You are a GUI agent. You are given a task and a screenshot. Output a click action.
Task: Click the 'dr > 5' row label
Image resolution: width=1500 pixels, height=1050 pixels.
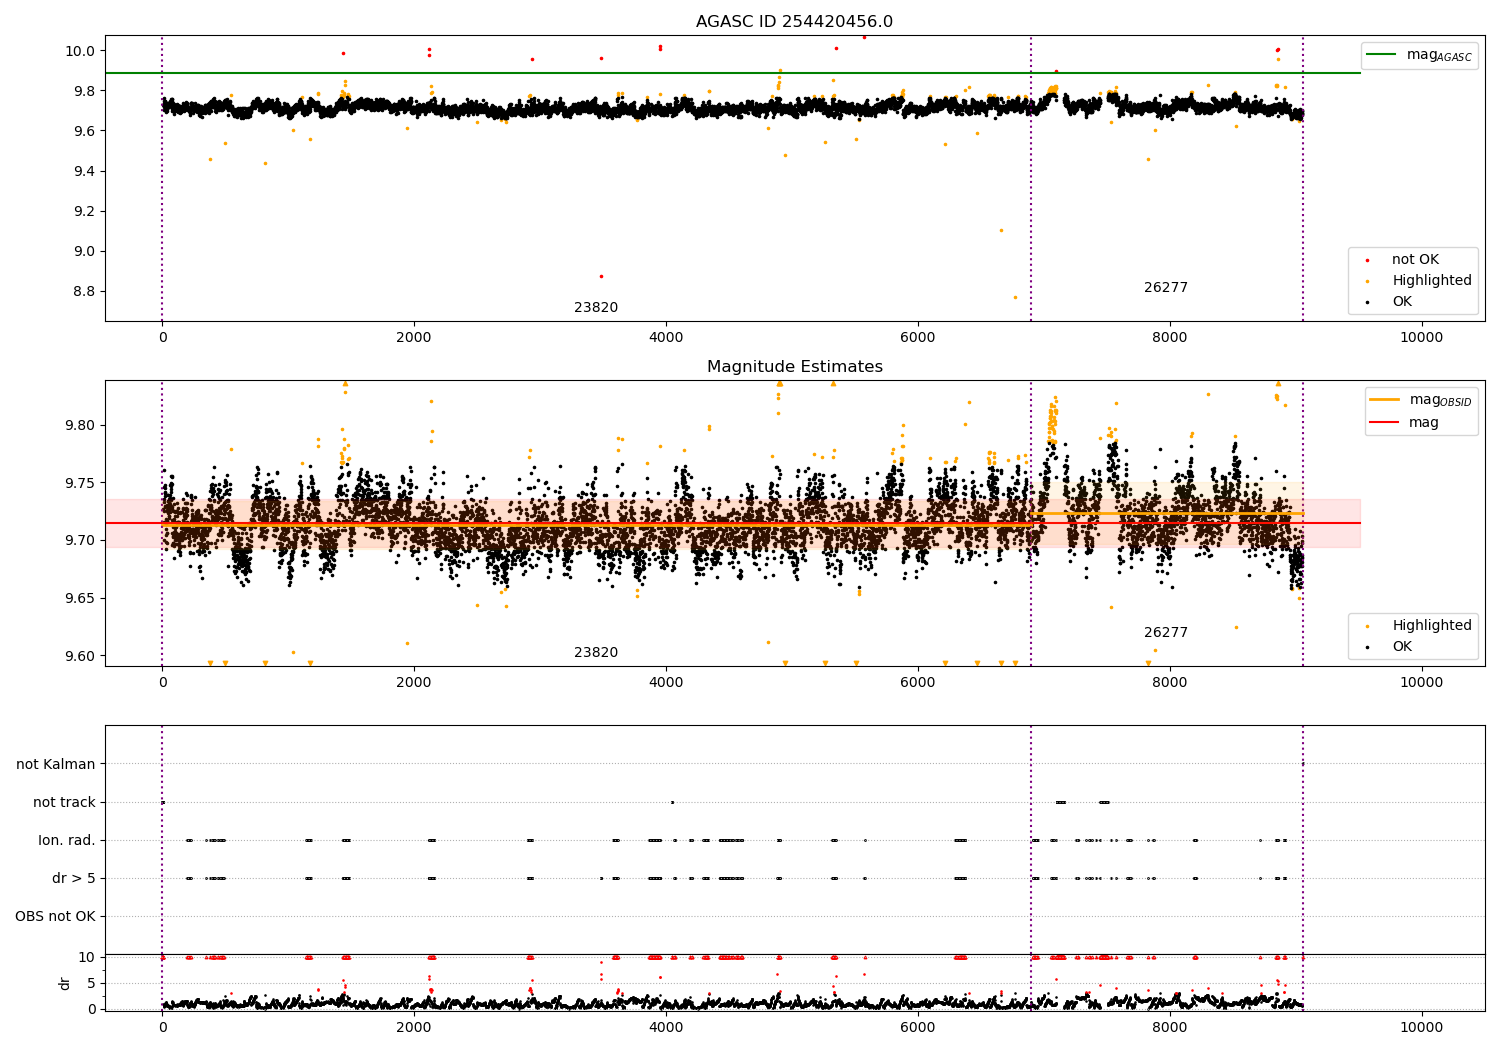[x=74, y=878]
